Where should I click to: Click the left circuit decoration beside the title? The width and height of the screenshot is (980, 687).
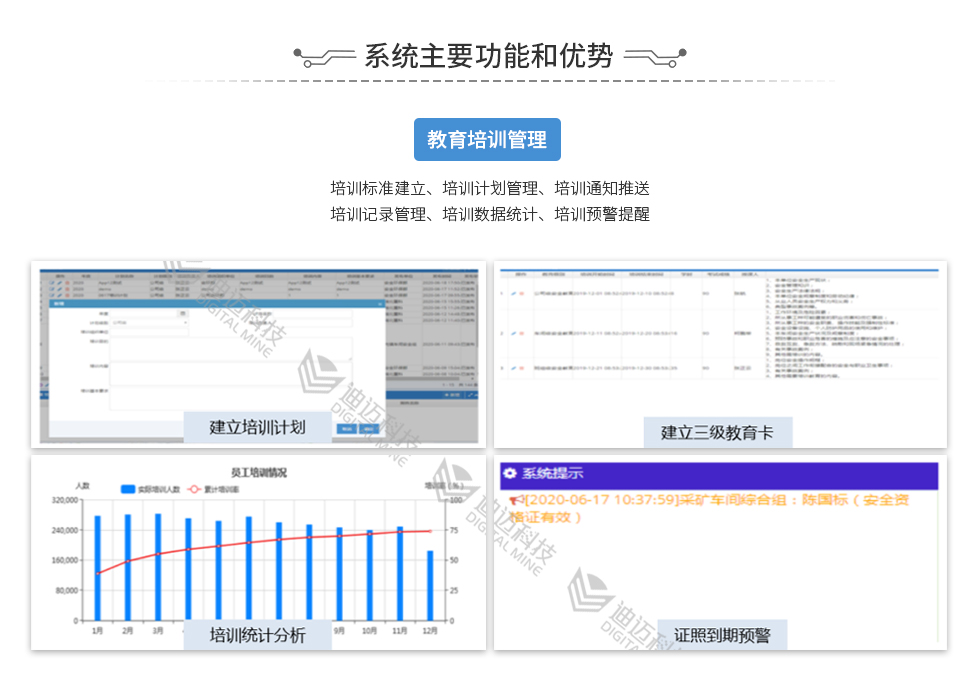click(325, 56)
